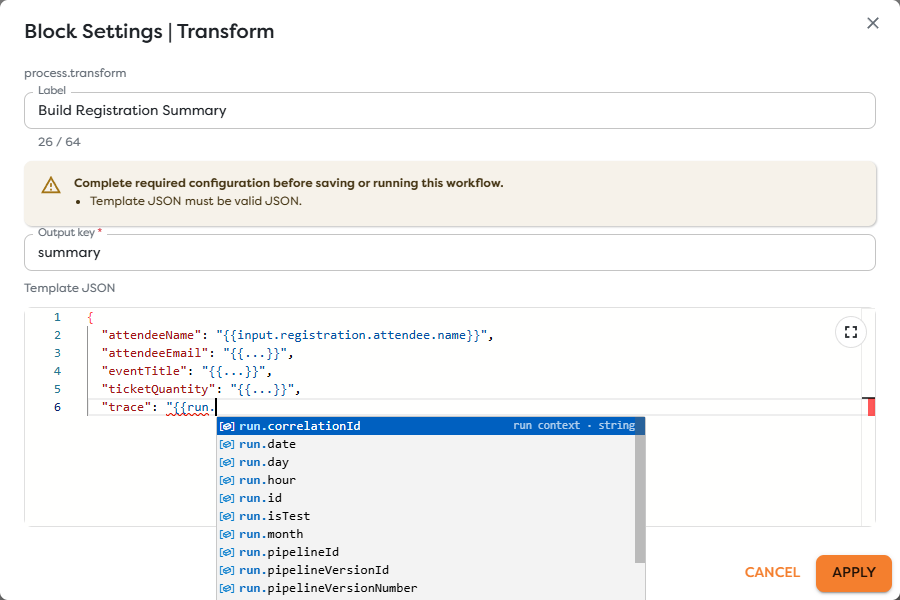The width and height of the screenshot is (900, 600).
Task: Choose run.pipelineId from autocomplete list
Action: point(426,552)
